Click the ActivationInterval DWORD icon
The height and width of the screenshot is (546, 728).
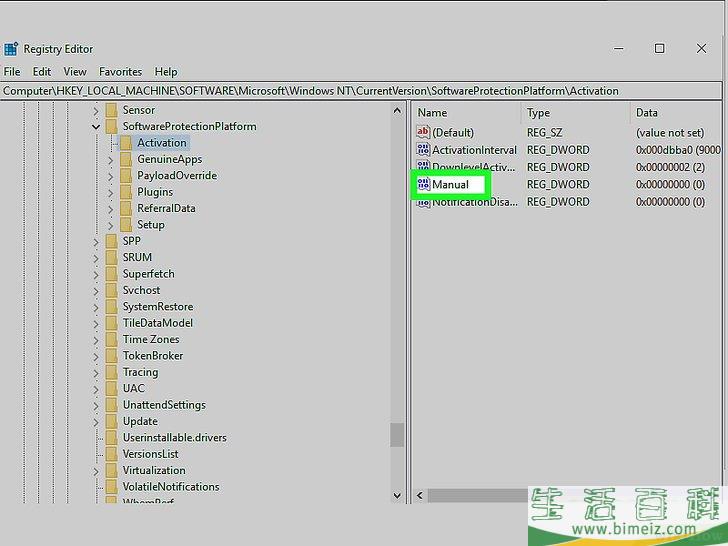coord(423,150)
